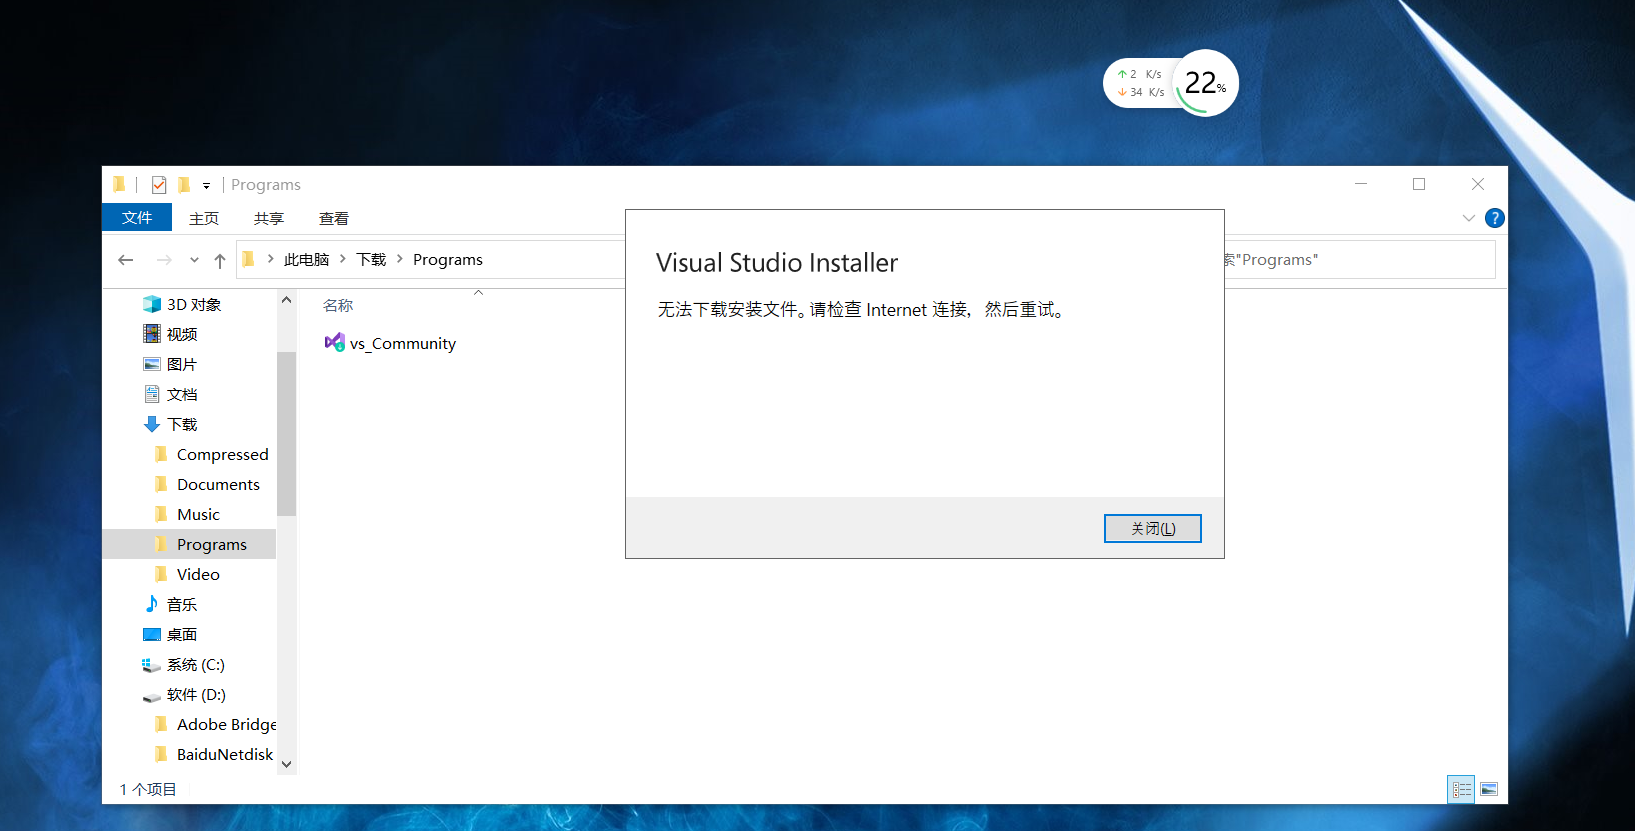The height and width of the screenshot is (831, 1635).
Task: Open Customize Quick Access Toolbar dropdown
Action: coord(206,186)
